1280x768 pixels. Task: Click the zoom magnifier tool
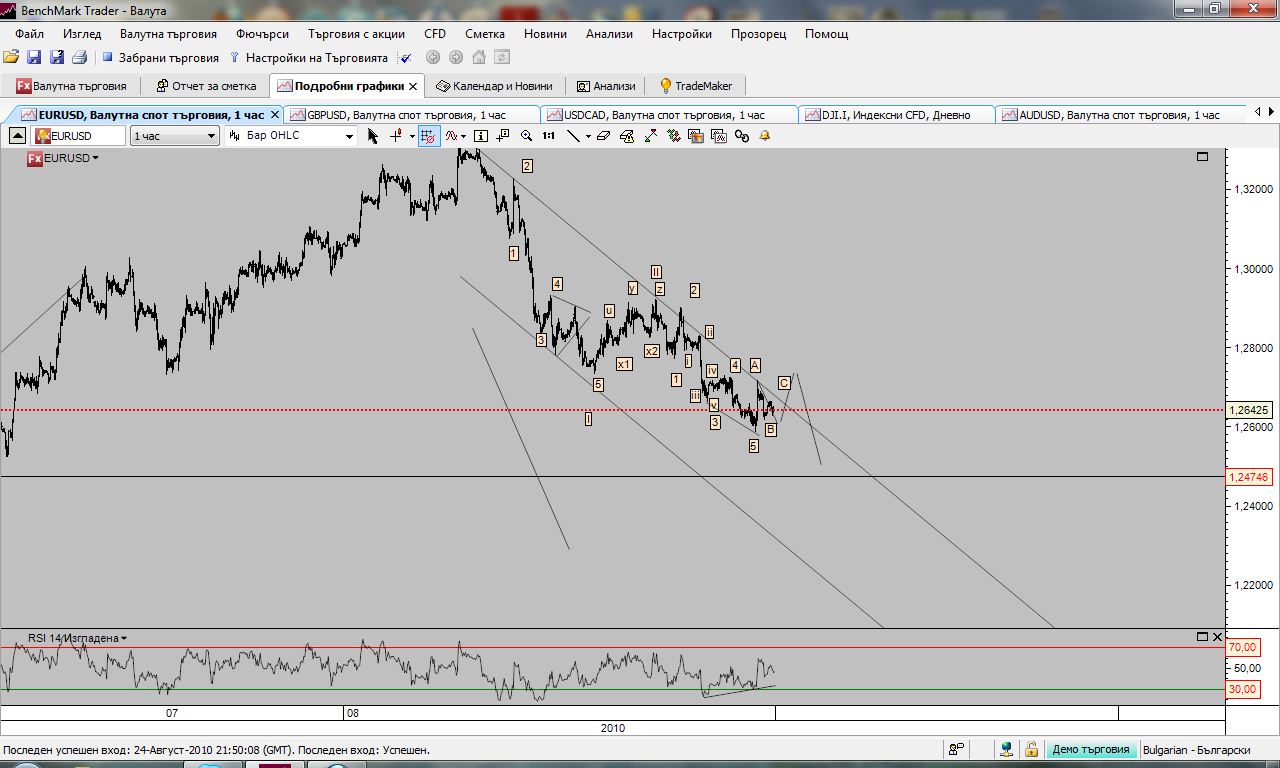tap(526, 136)
